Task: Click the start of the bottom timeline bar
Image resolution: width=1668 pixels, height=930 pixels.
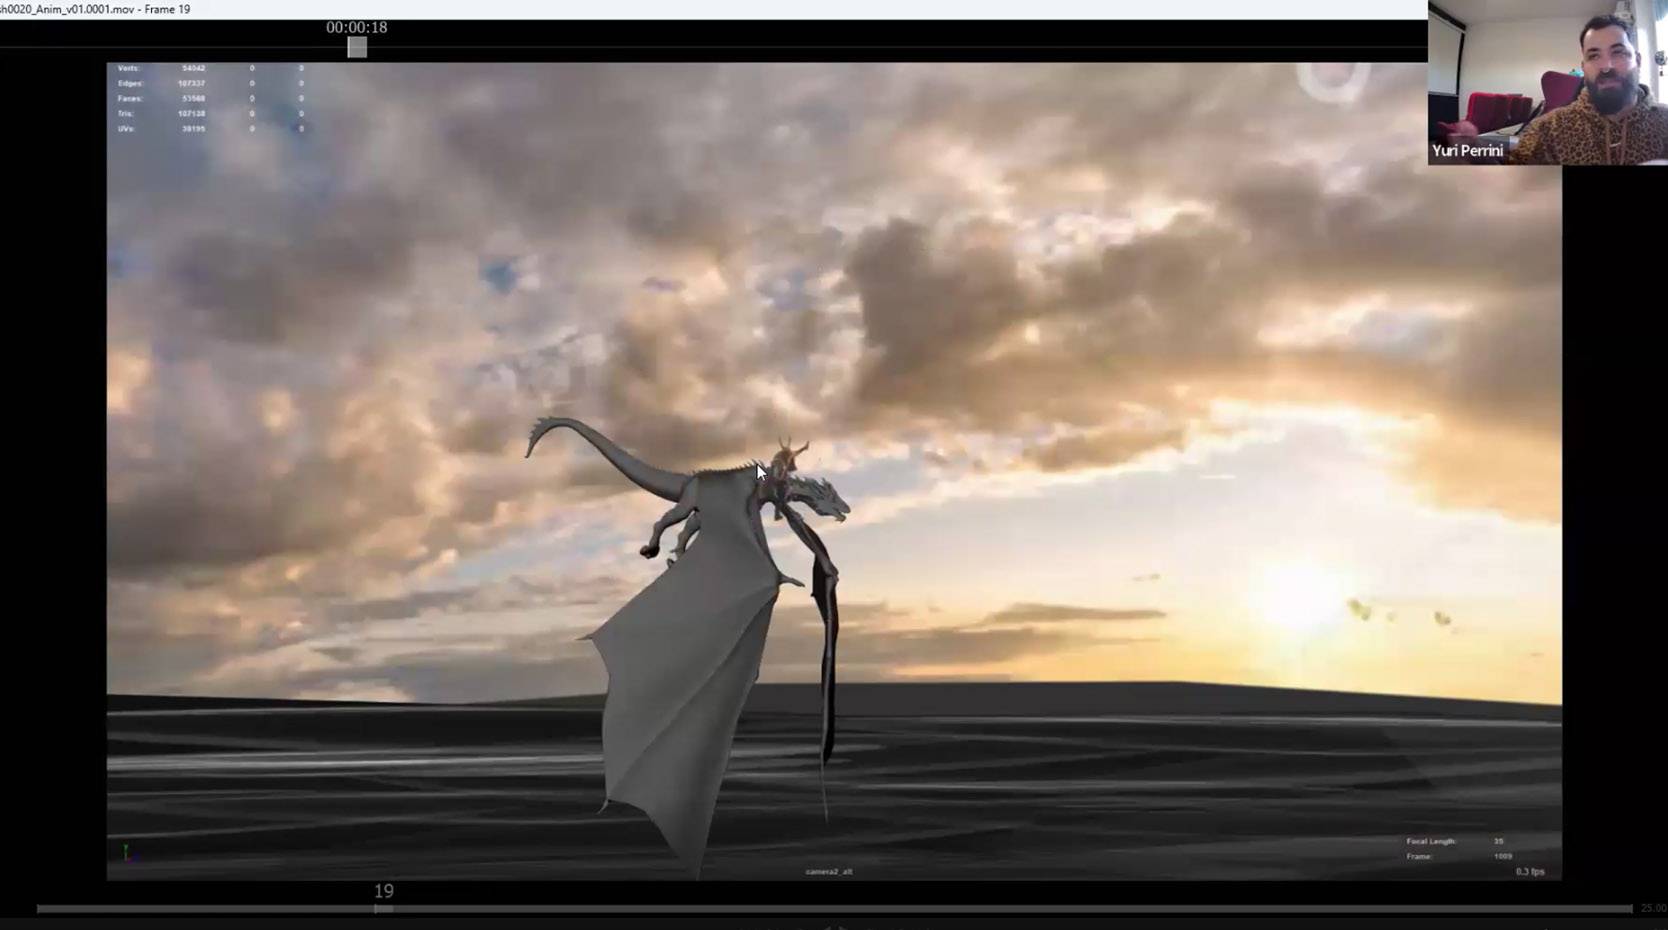Action: (x=42, y=908)
